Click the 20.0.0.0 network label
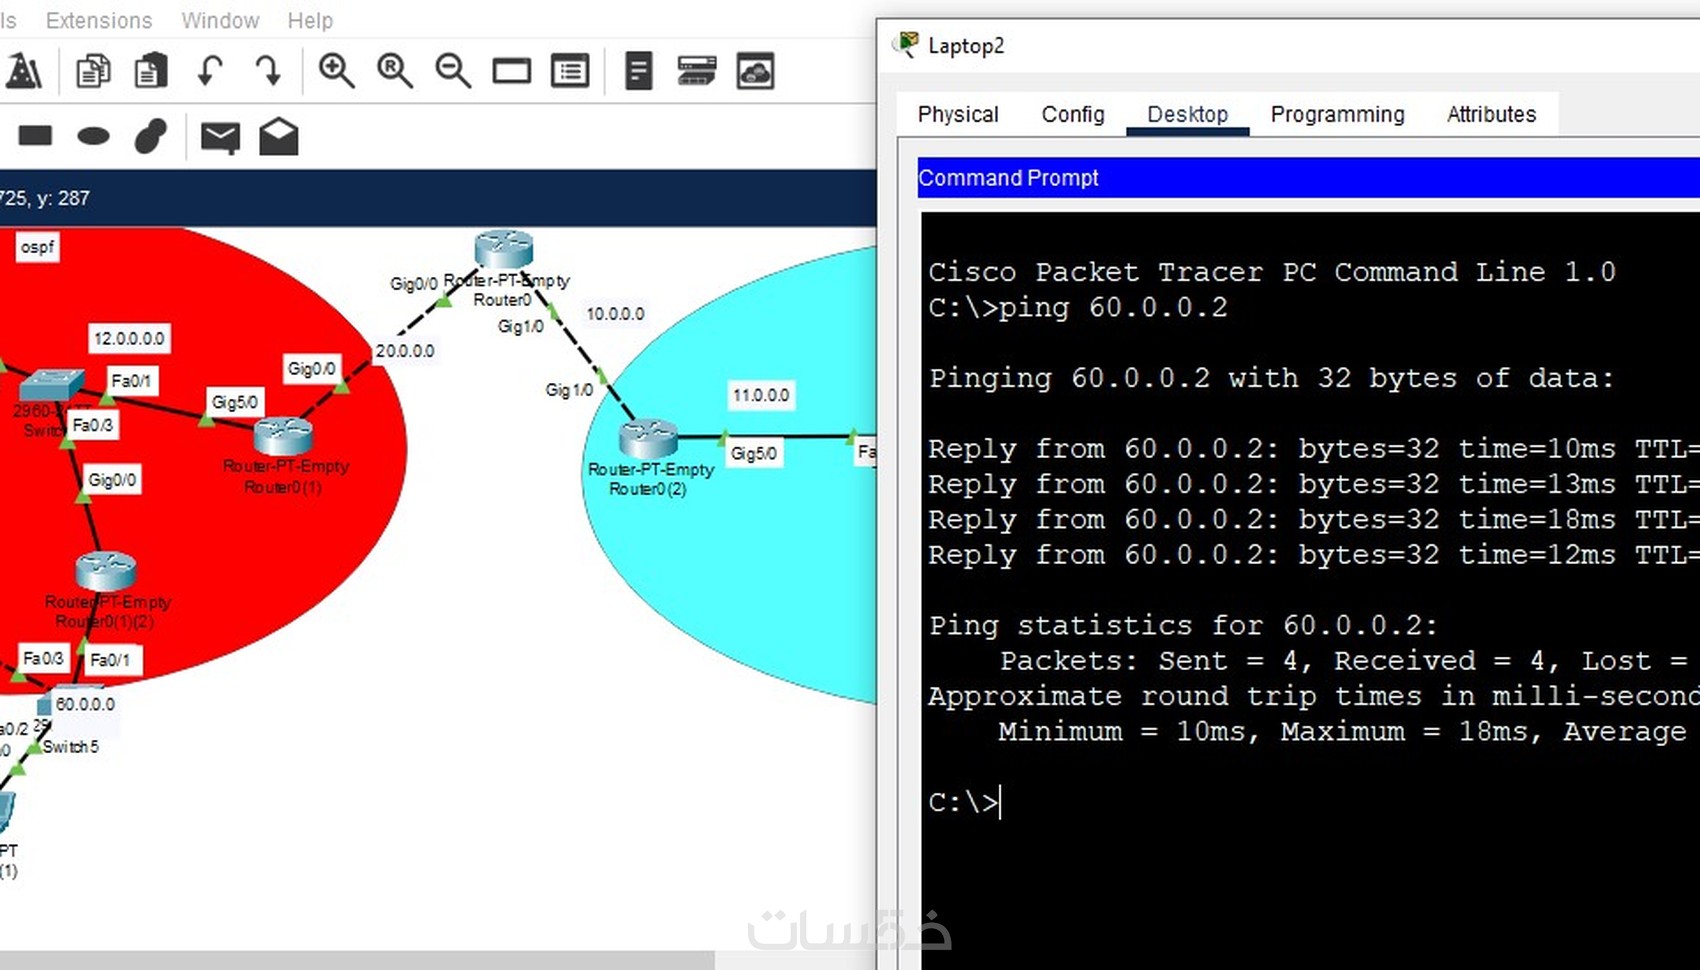This screenshot has width=1700, height=970. click(x=405, y=351)
